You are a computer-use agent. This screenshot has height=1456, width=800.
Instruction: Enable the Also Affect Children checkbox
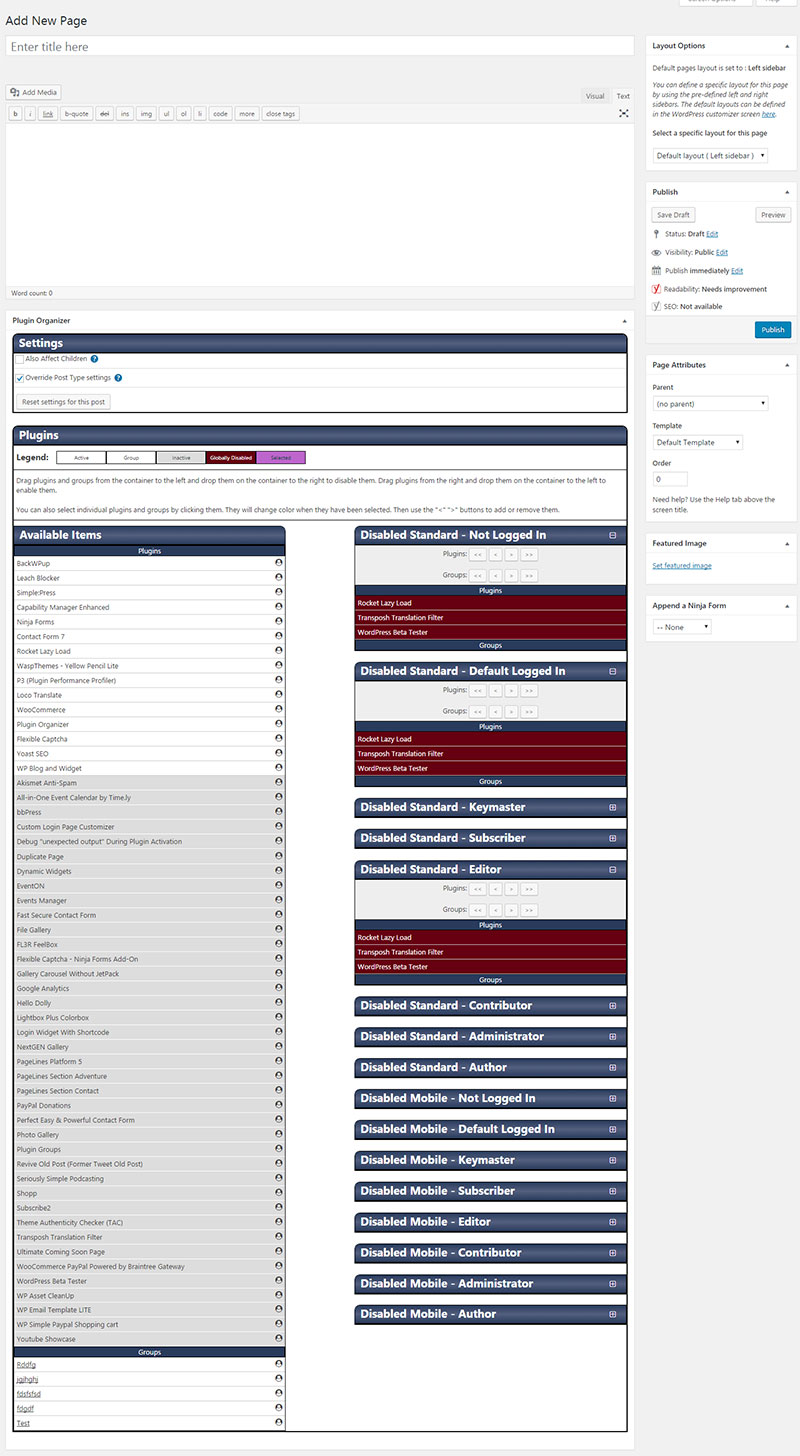[20, 358]
